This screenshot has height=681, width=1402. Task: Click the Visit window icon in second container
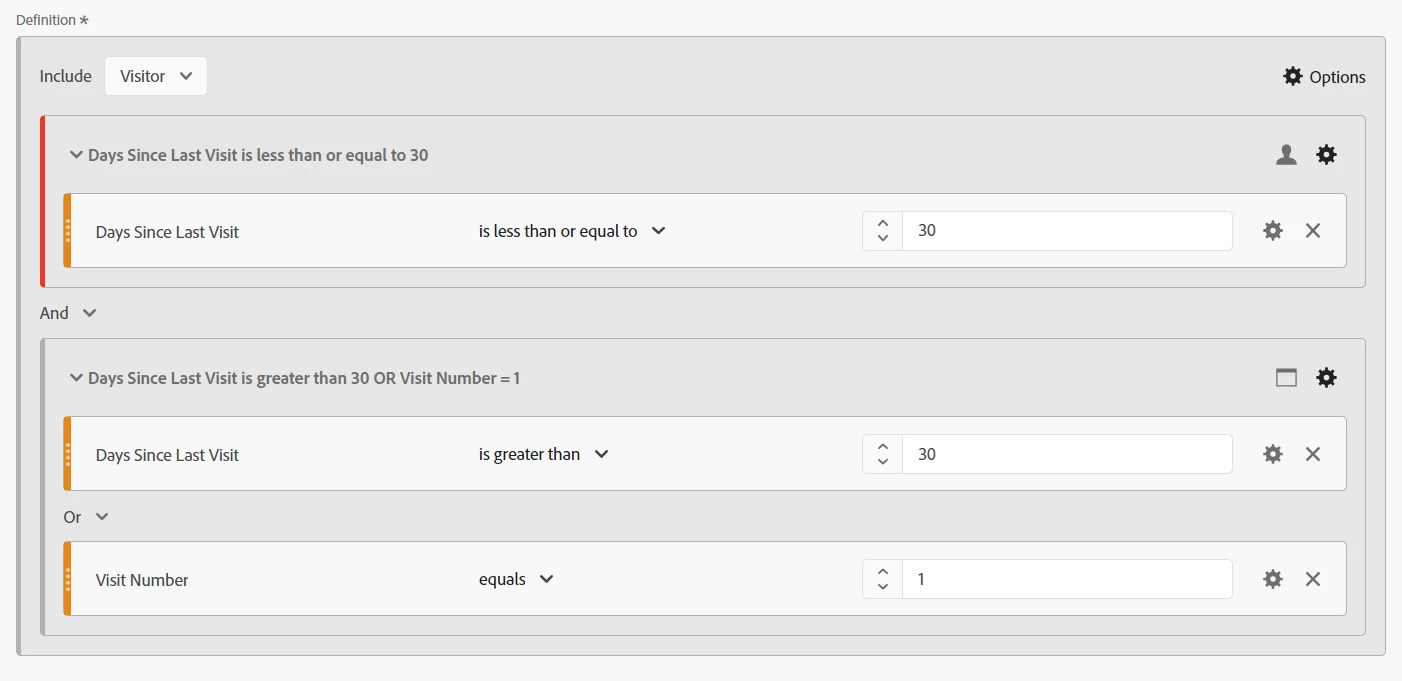[x=1286, y=378]
